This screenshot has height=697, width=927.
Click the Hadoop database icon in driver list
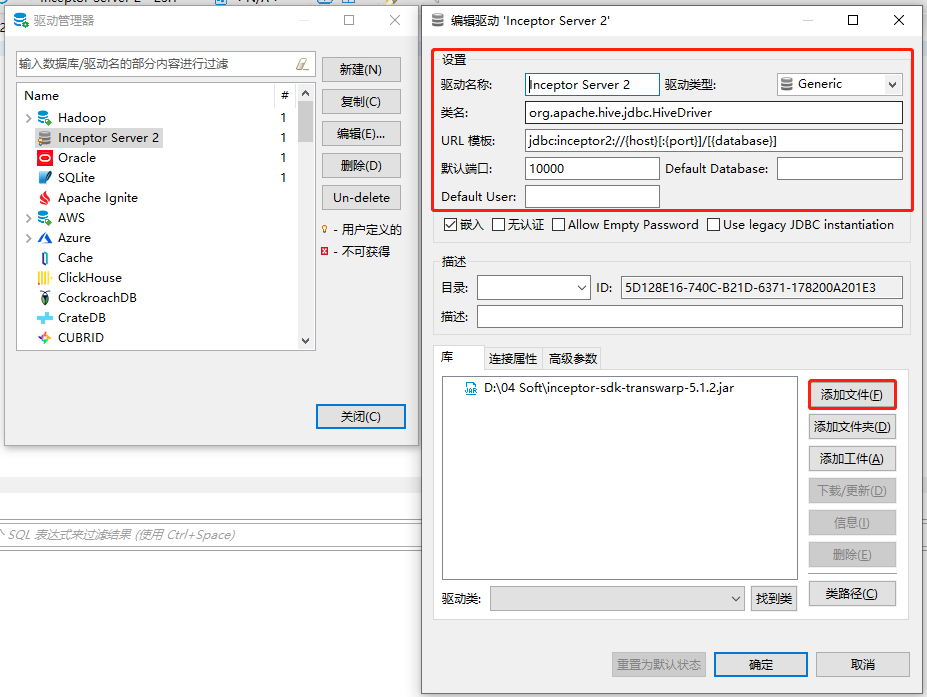pos(44,118)
